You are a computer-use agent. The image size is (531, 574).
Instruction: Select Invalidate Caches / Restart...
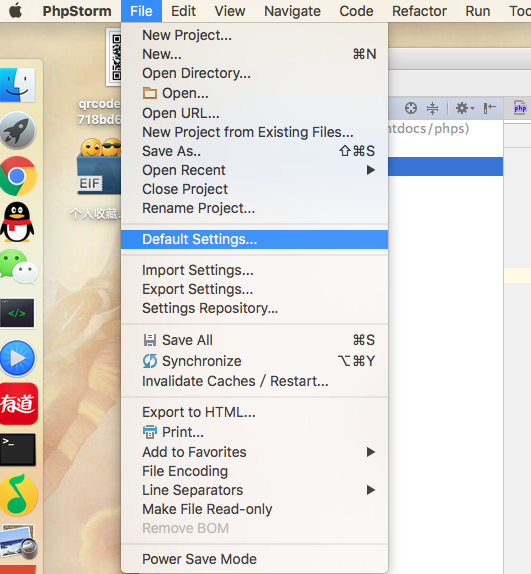click(x=254, y=381)
